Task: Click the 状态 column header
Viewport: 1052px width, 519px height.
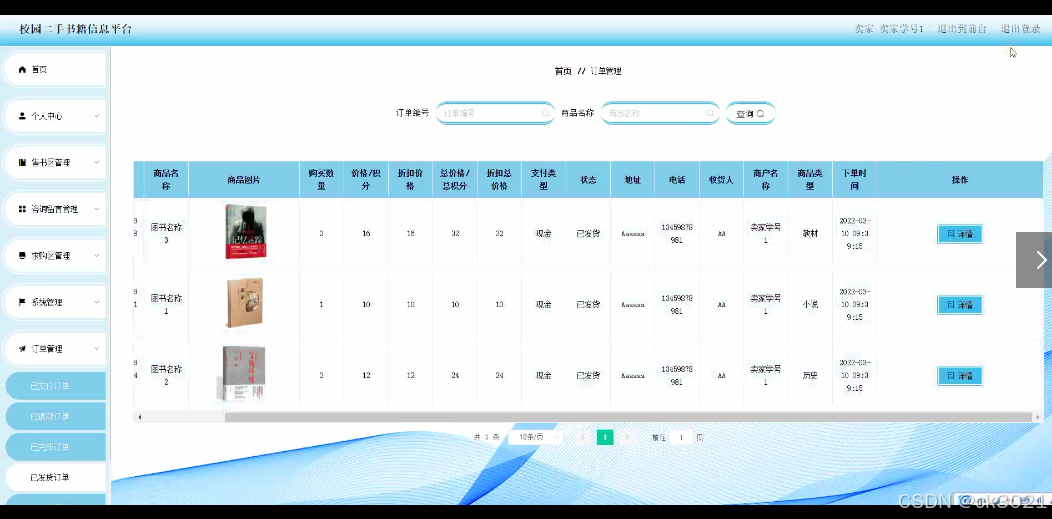Action: click(x=588, y=180)
